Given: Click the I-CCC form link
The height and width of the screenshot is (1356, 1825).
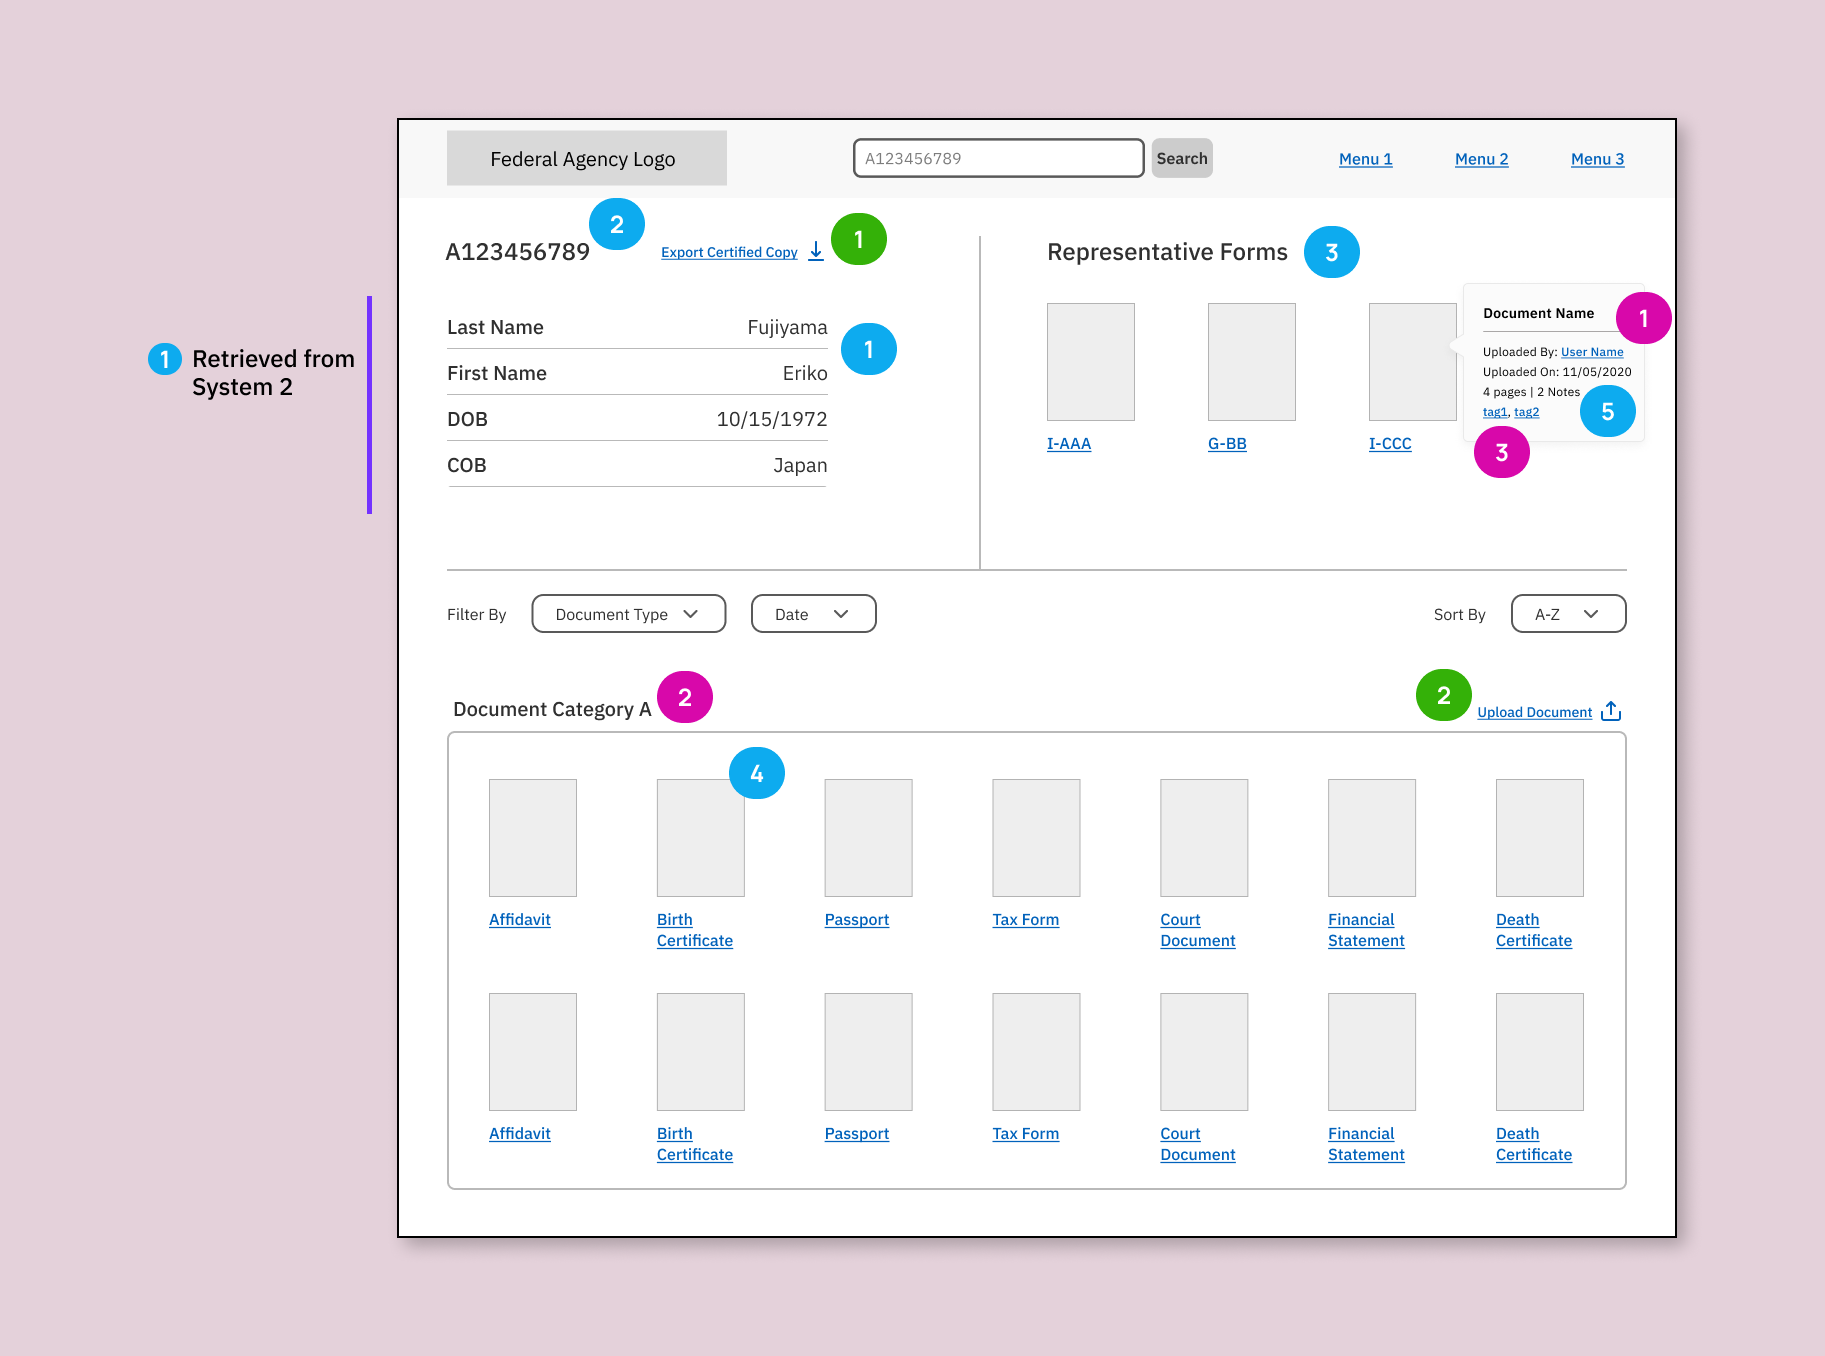Looking at the screenshot, I should pos(1390,444).
